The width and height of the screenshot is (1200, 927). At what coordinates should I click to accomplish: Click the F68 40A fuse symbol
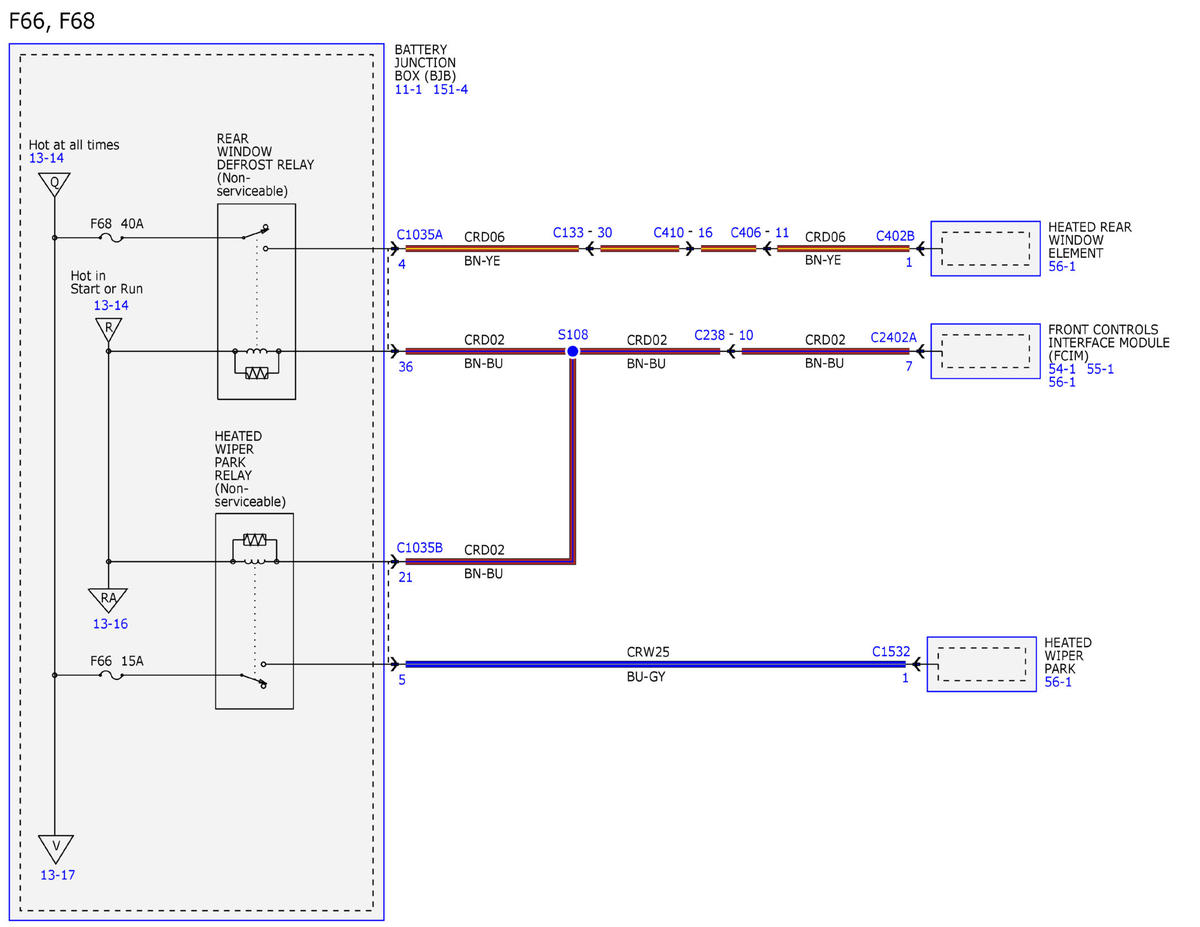(112, 238)
